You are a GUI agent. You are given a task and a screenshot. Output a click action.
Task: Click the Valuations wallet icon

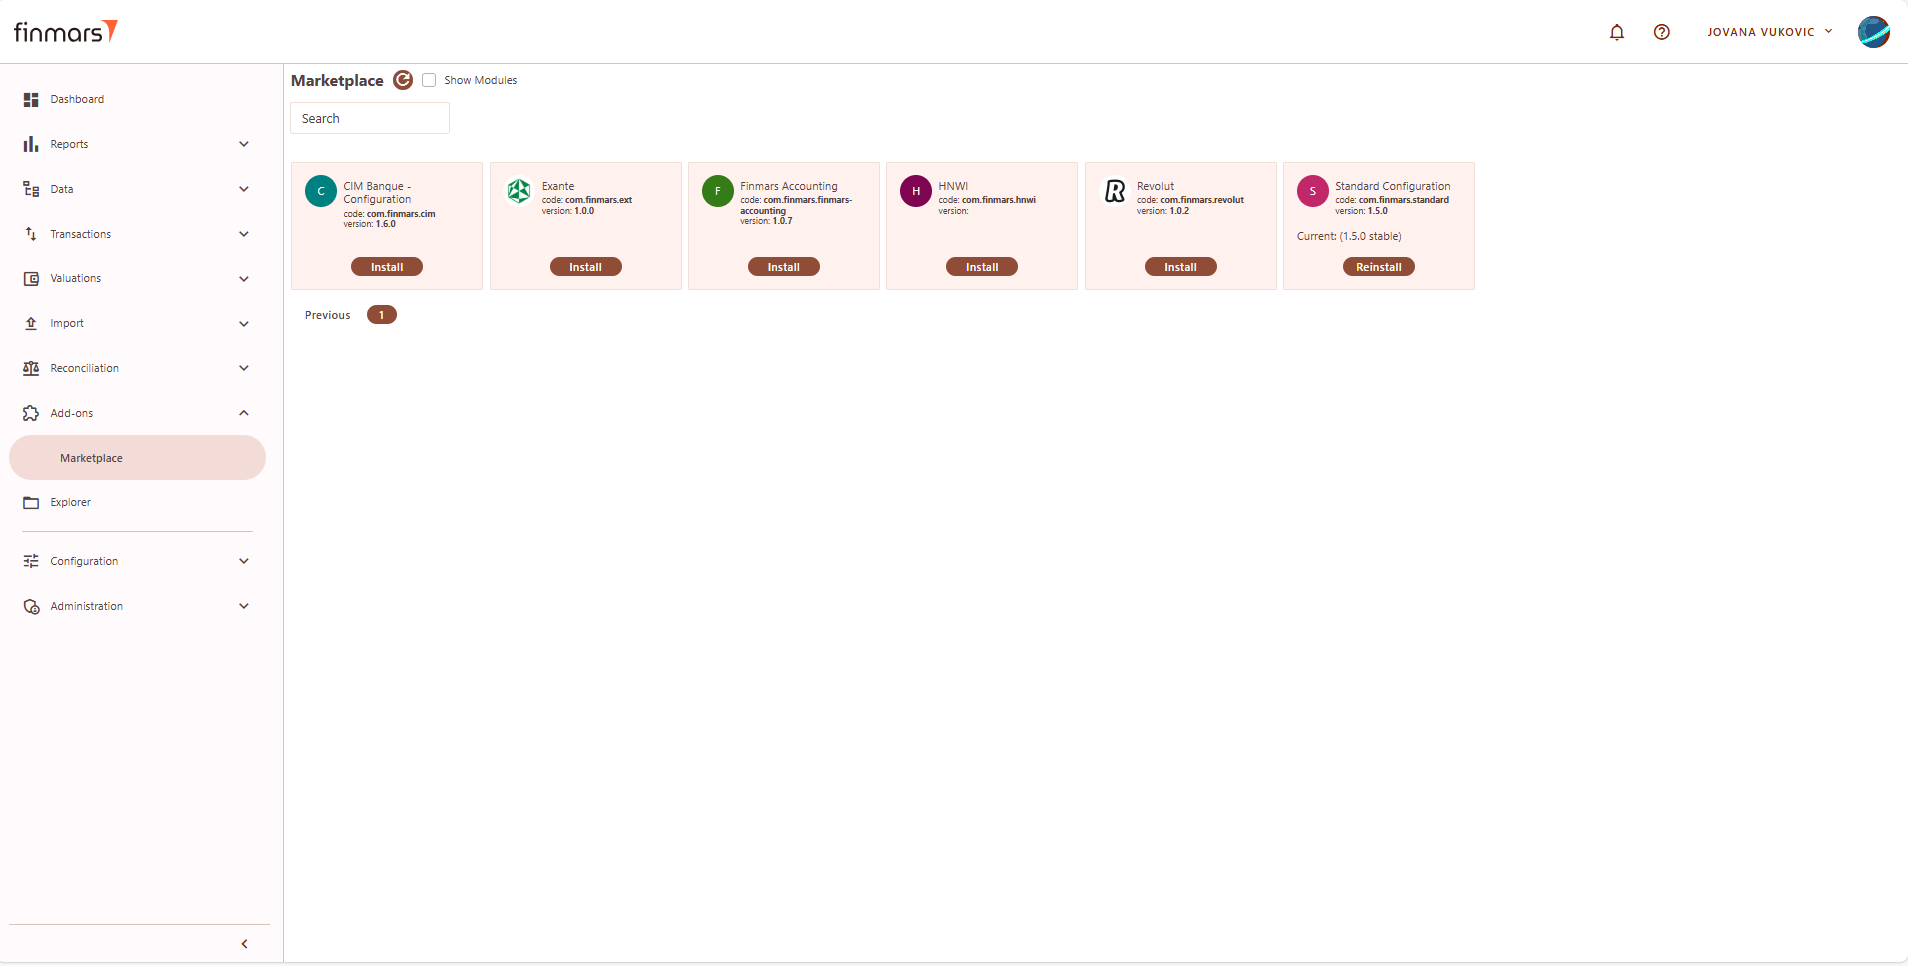tap(31, 278)
